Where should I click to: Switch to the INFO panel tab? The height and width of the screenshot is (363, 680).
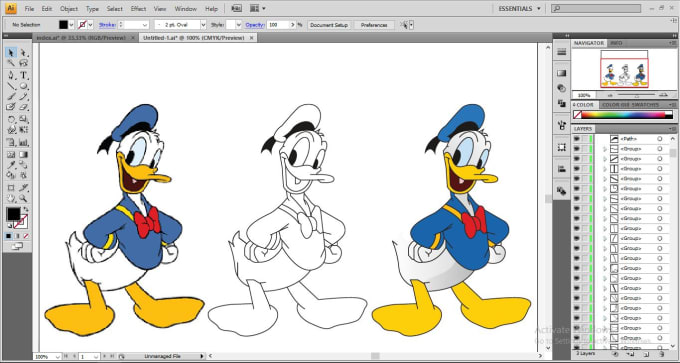616,43
